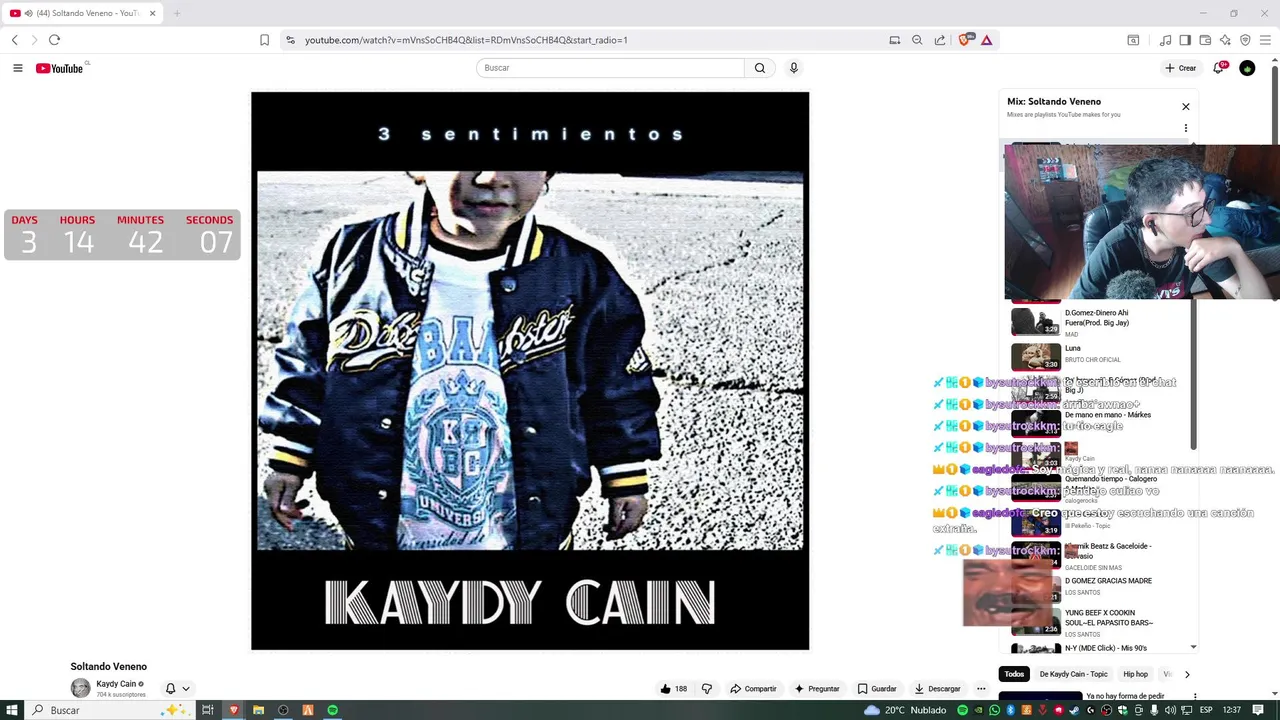Open Brave Shields lion icon

point(964,40)
